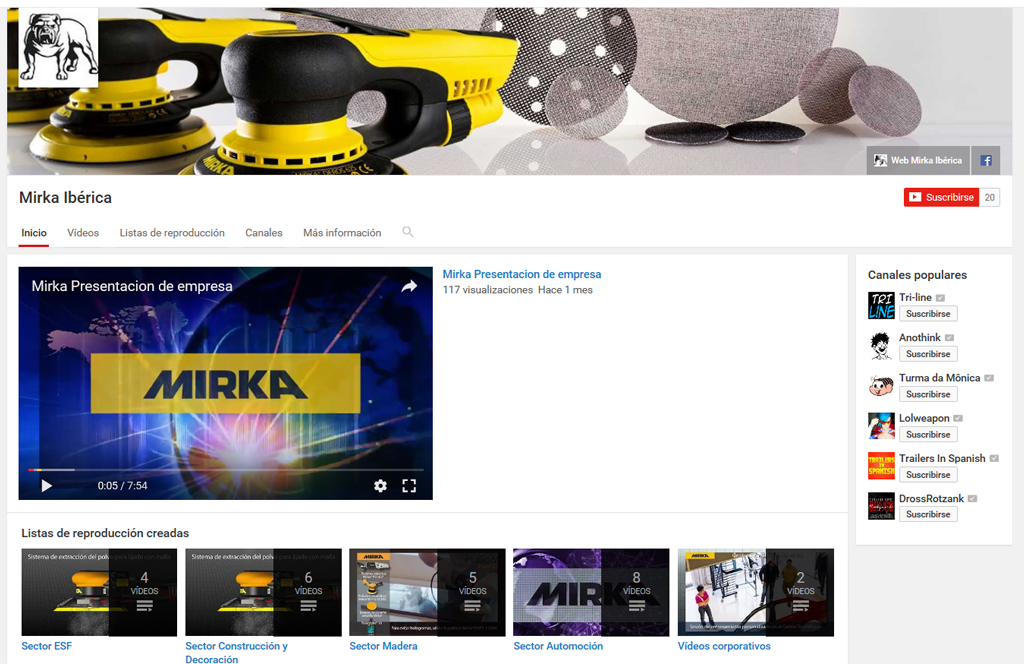Open the Trailers In Spanish channel avatar
1024x664 pixels.
point(881,466)
